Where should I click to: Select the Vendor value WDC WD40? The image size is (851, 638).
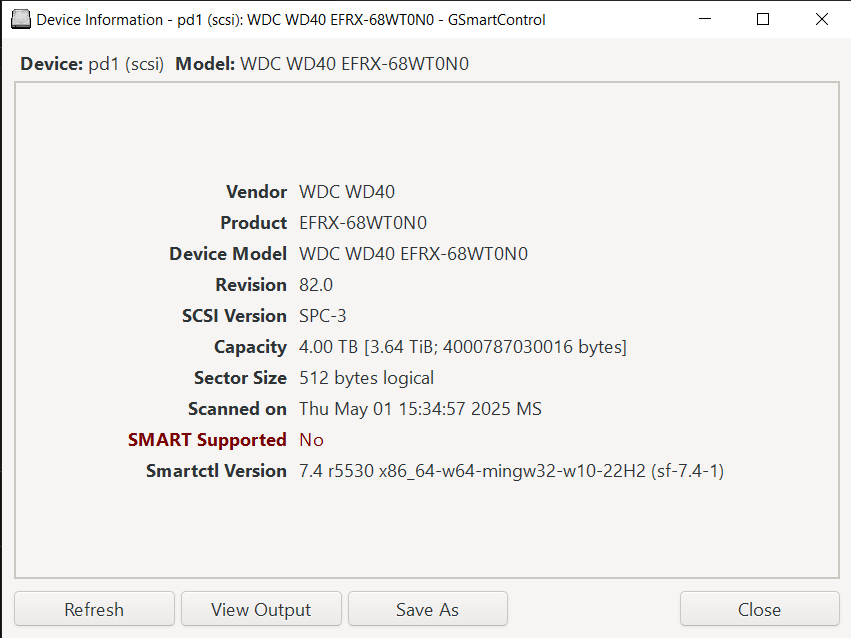point(347,192)
